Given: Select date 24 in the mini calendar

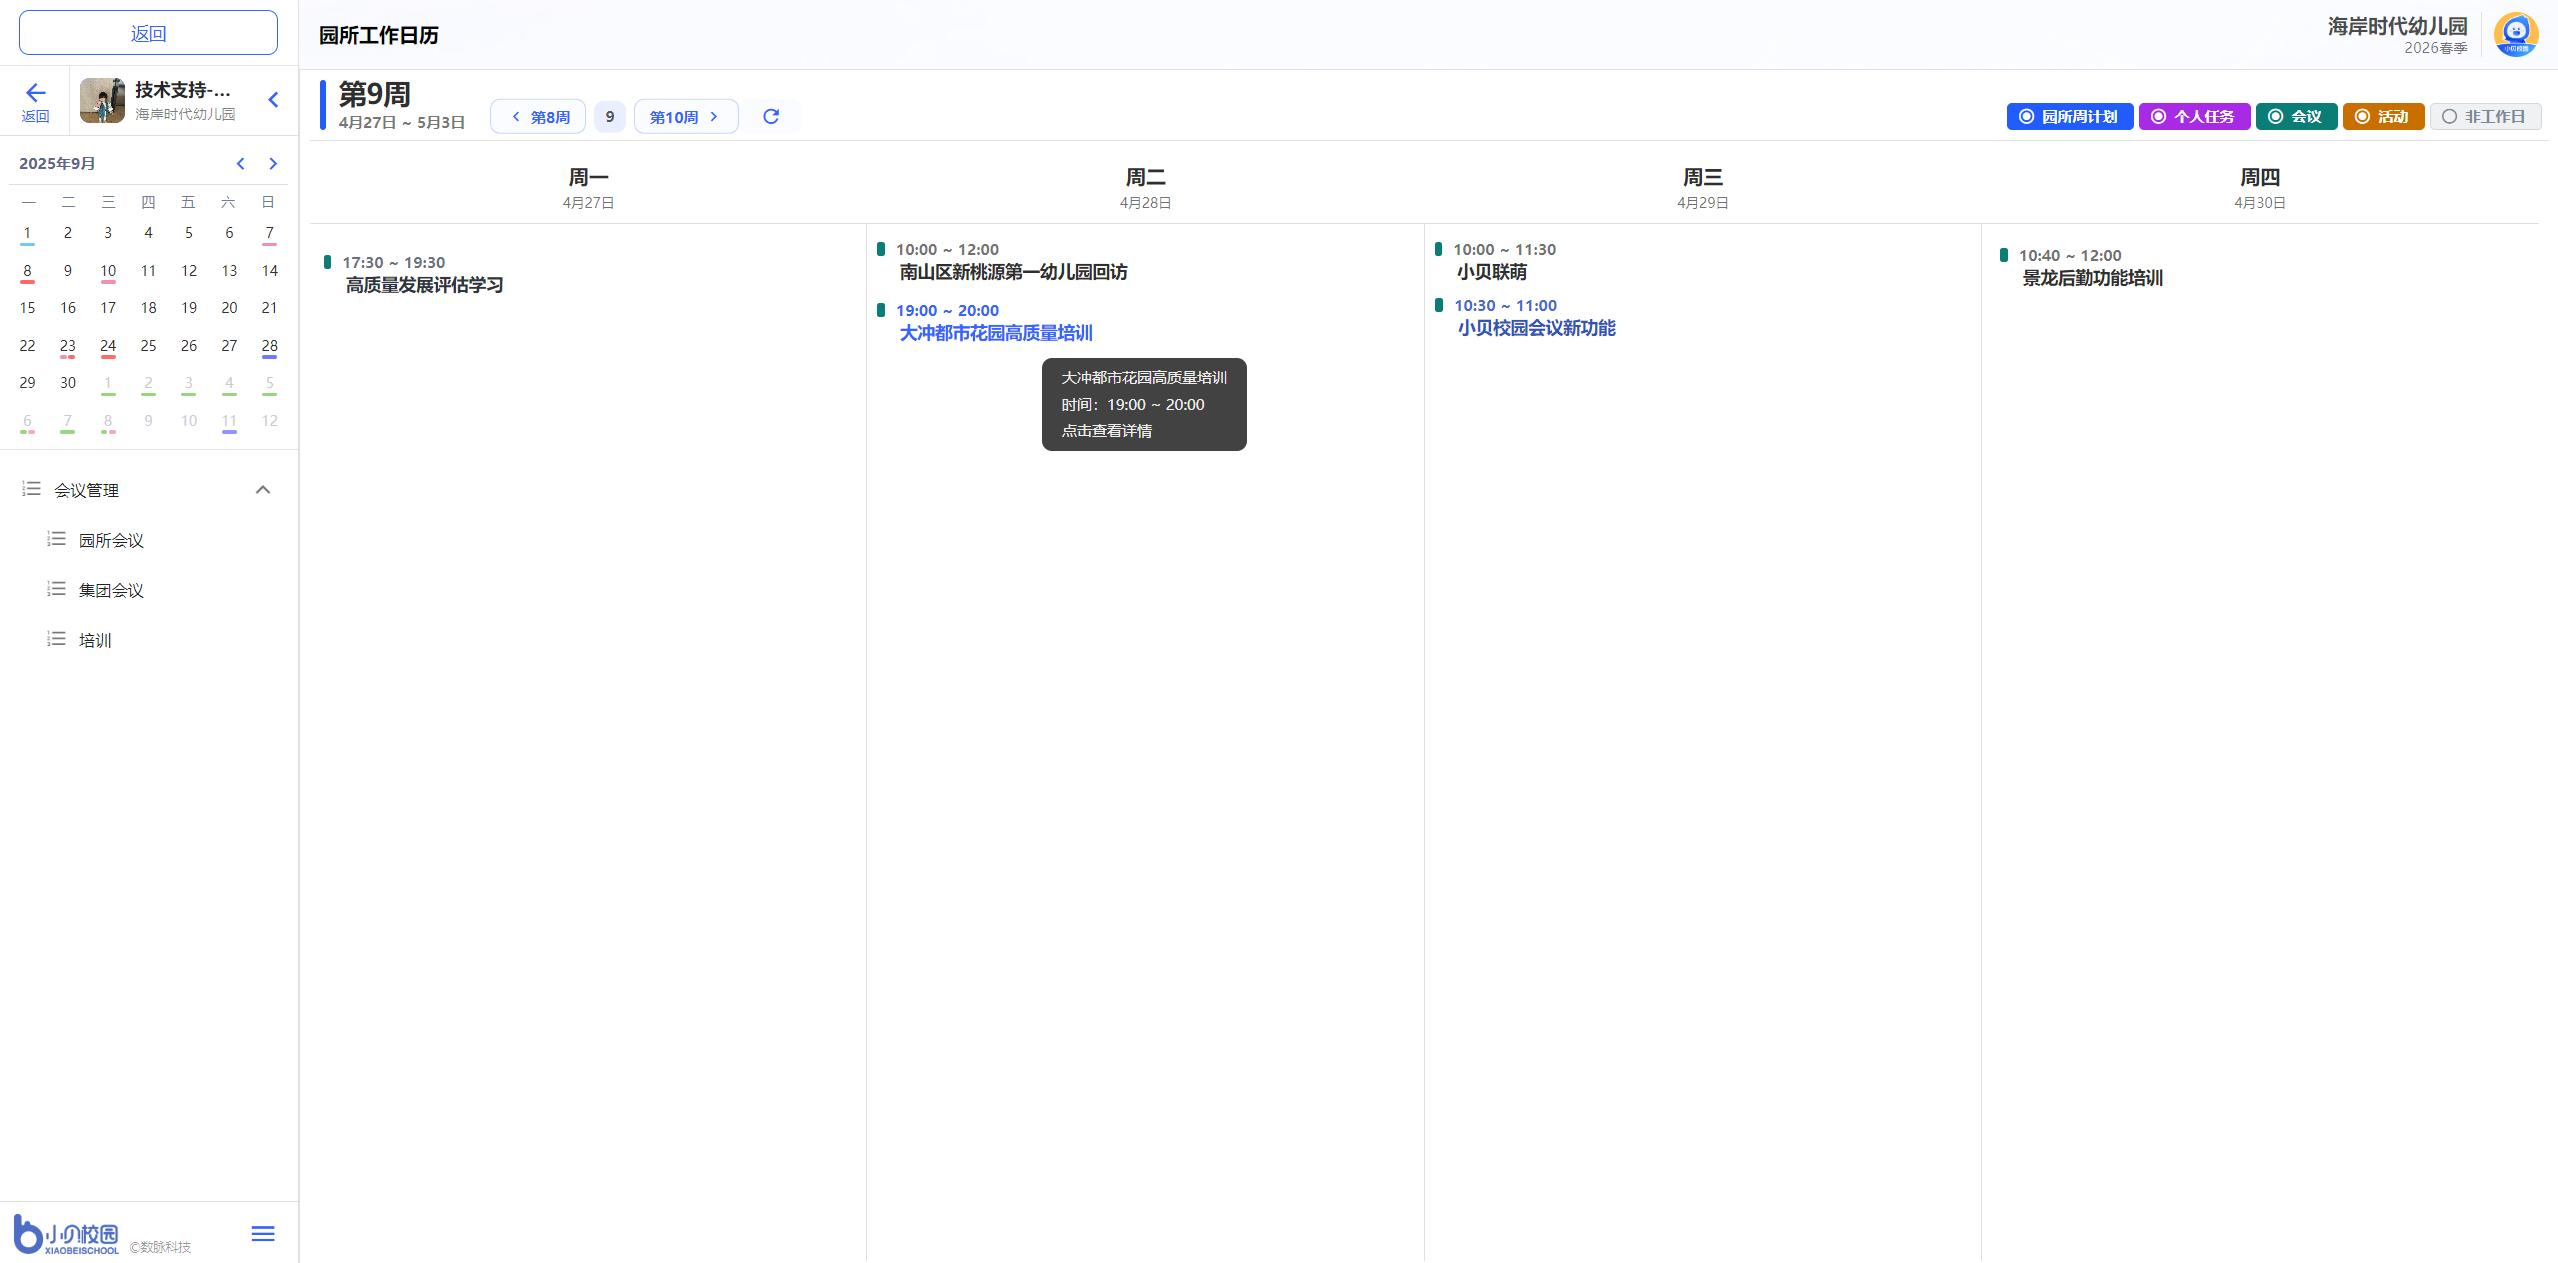Looking at the screenshot, I should (108, 346).
